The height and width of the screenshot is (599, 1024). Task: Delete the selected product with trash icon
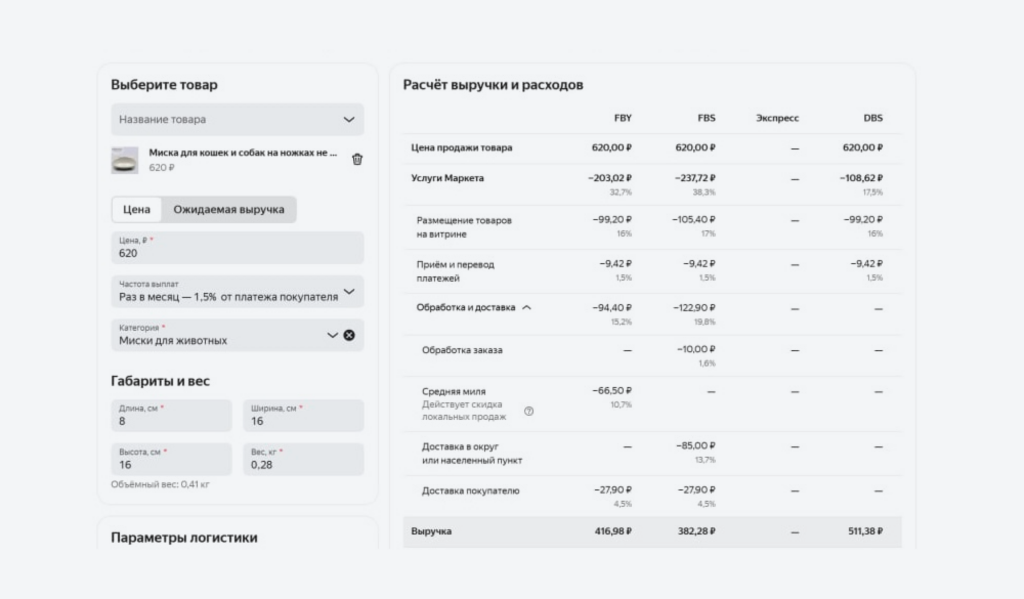click(x=357, y=159)
